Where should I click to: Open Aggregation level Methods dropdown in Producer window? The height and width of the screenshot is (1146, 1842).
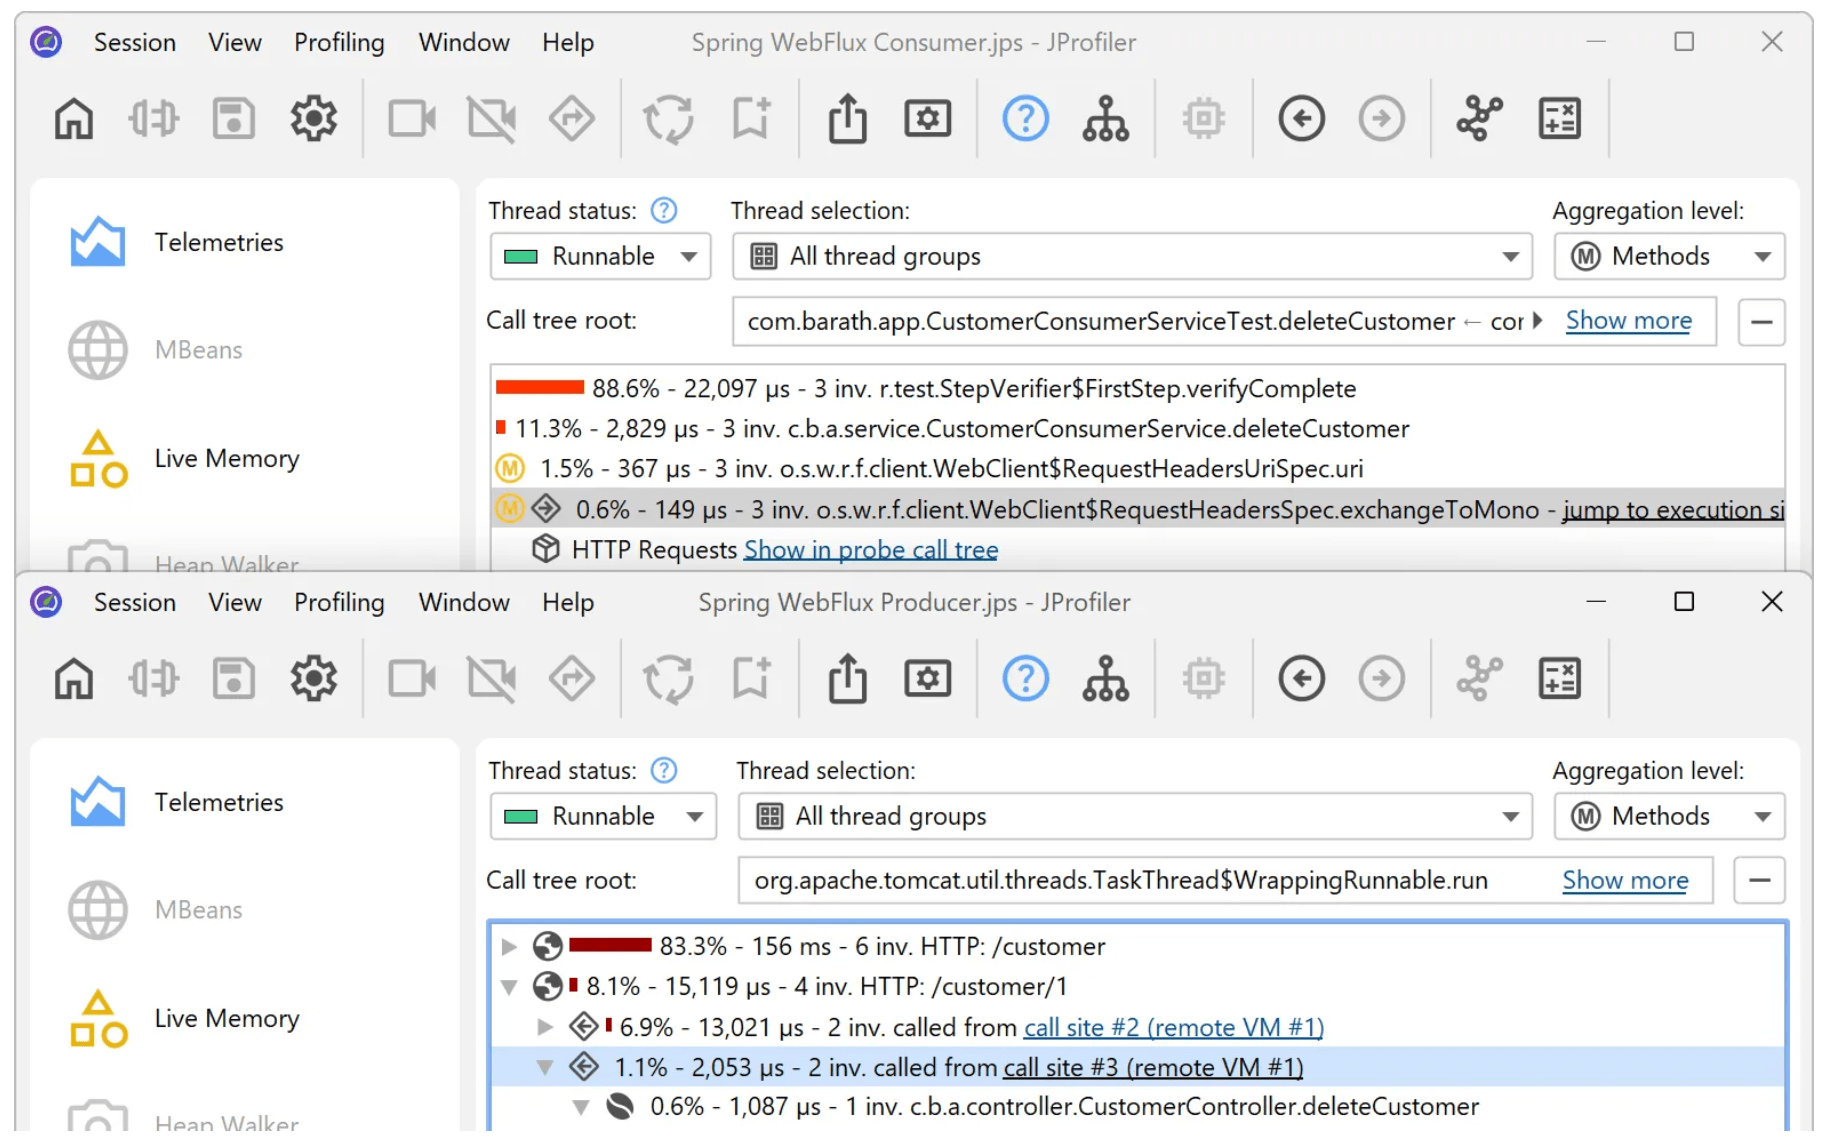pyautogui.click(x=1669, y=817)
